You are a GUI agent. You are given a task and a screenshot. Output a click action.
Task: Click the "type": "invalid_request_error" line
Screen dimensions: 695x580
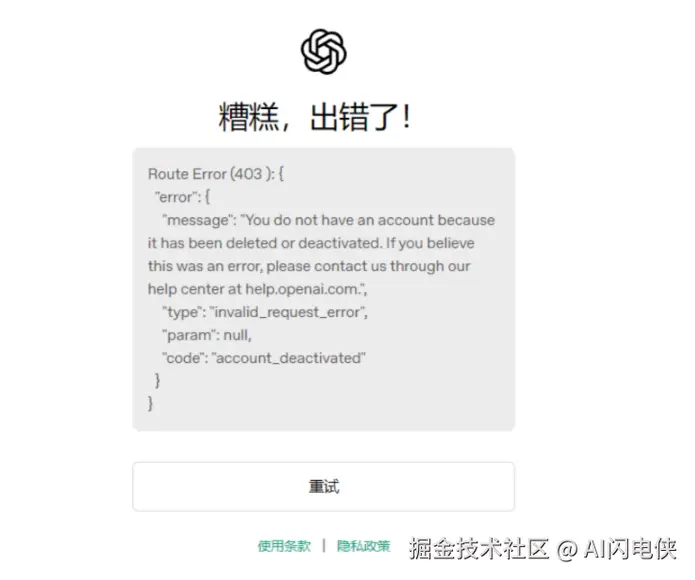click(x=265, y=312)
